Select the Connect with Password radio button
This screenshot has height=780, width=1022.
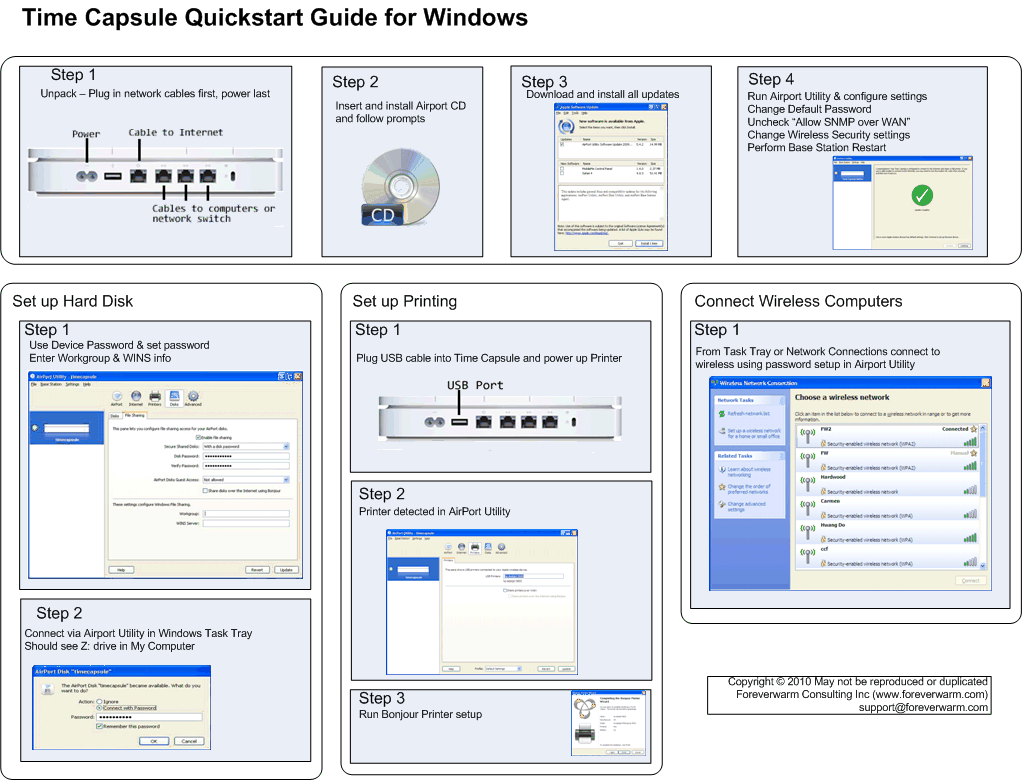tap(99, 708)
